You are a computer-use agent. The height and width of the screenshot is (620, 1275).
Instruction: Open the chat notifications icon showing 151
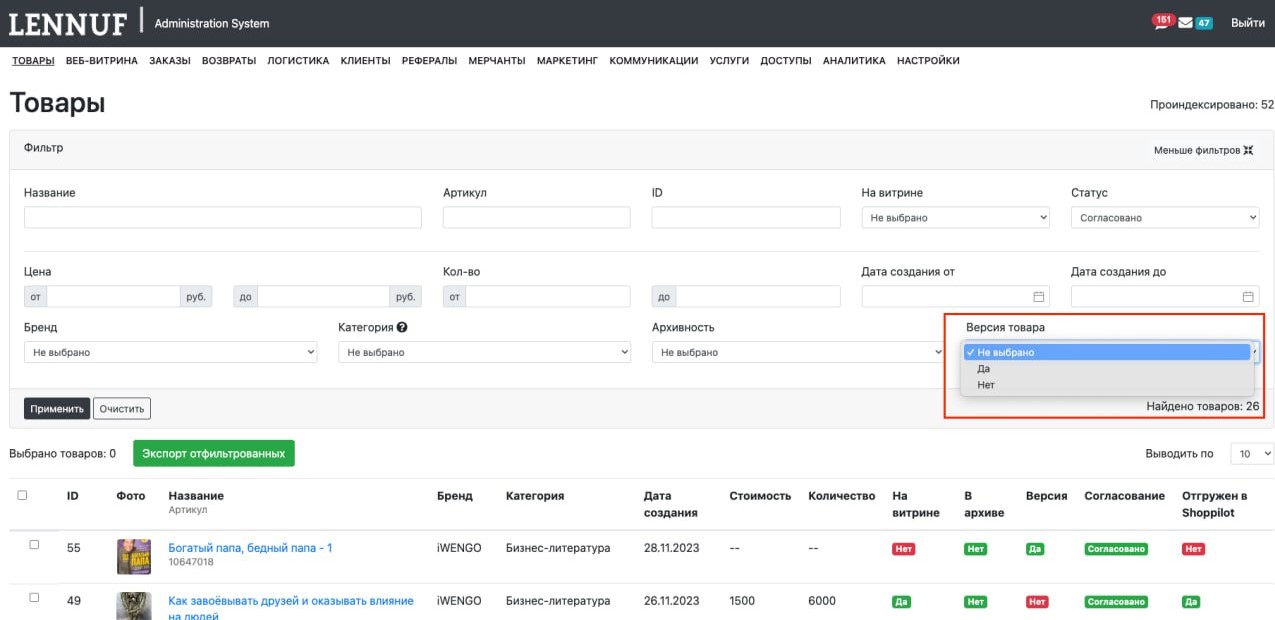coord(1163,22)
